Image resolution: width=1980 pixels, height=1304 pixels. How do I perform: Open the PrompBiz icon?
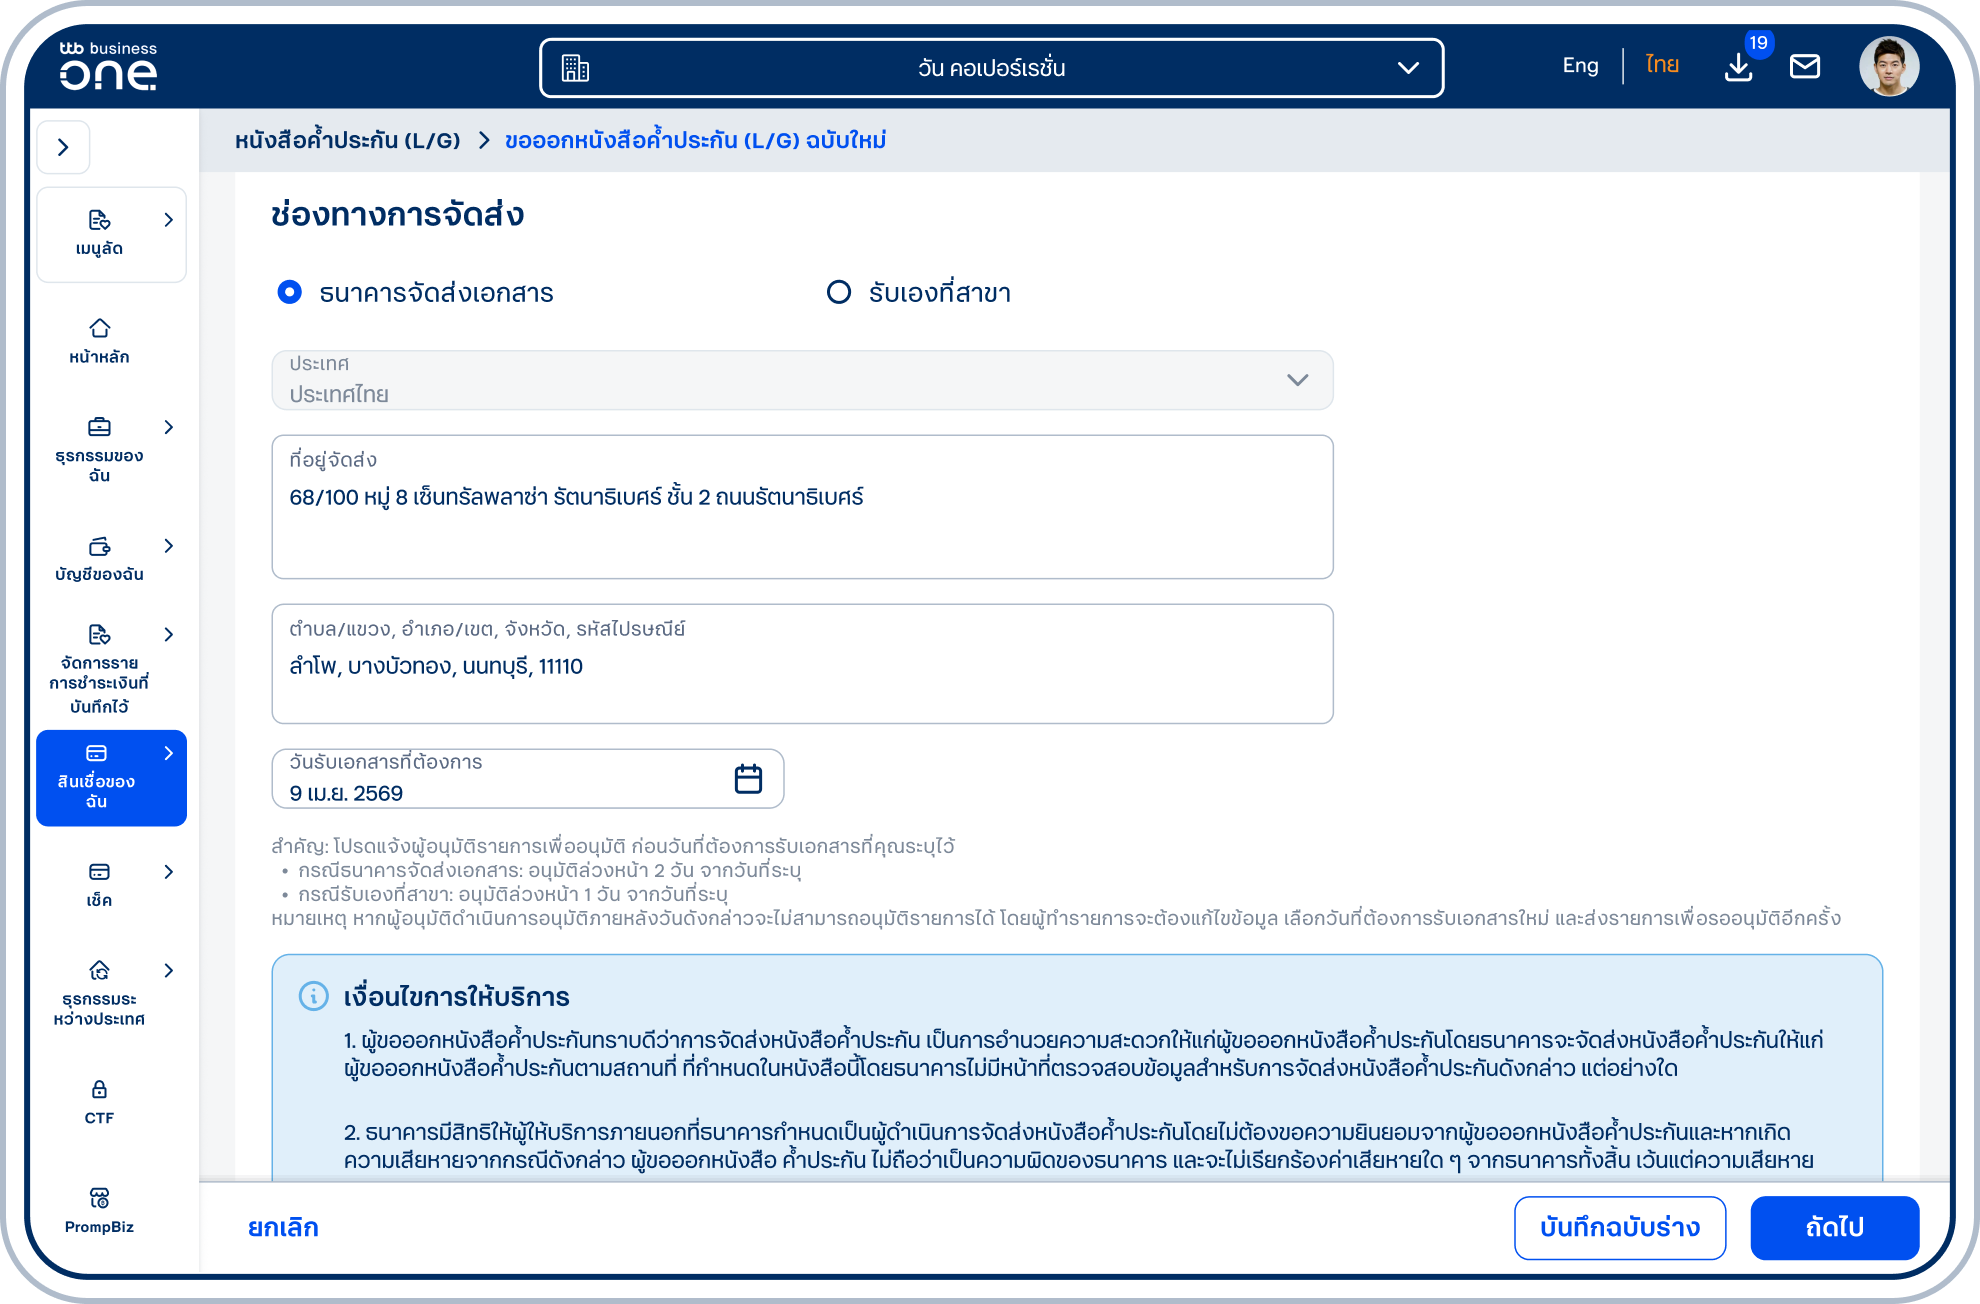point(99,1198)
